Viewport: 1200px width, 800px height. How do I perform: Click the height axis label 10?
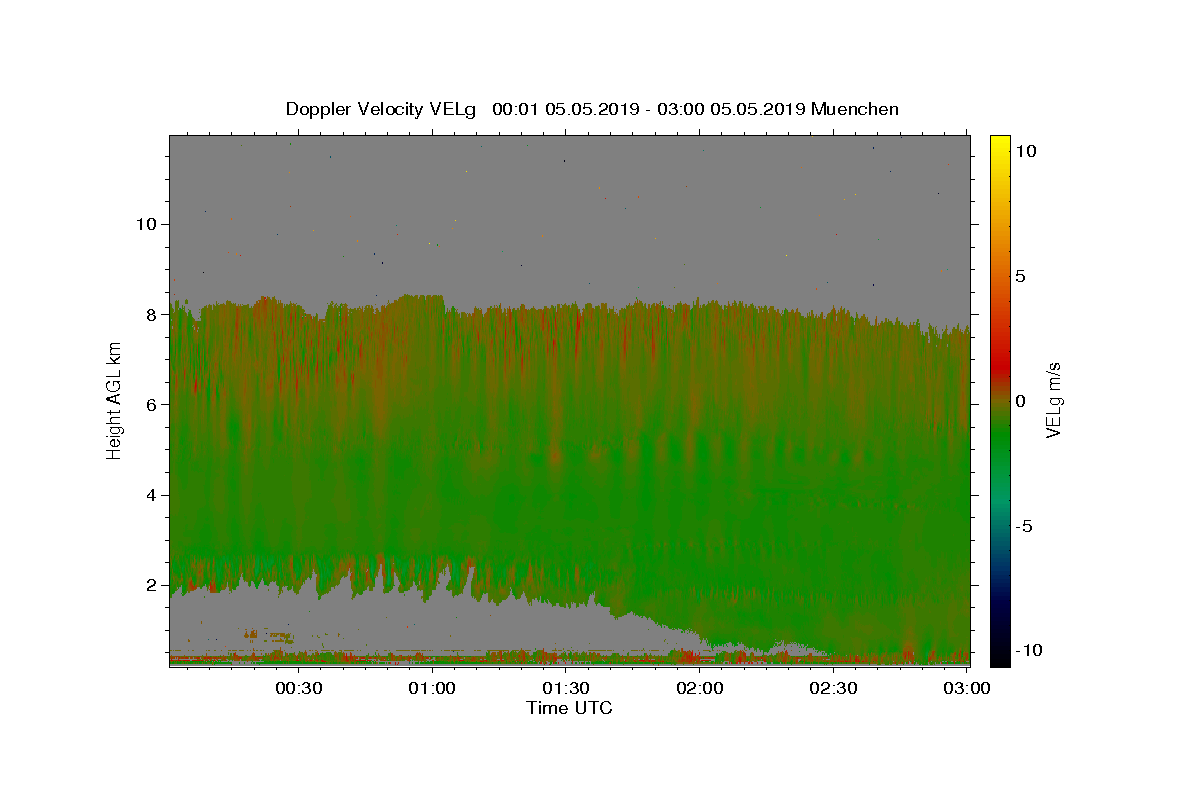click(145, 224)
